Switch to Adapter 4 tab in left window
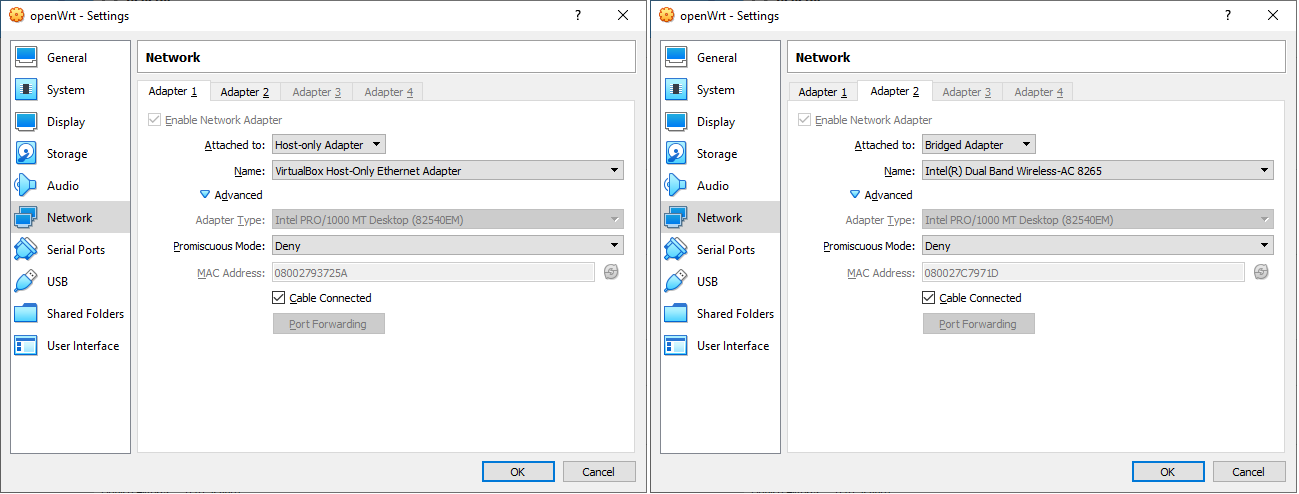The width and height of the screenshot is (1299, 494). point(389,92)
